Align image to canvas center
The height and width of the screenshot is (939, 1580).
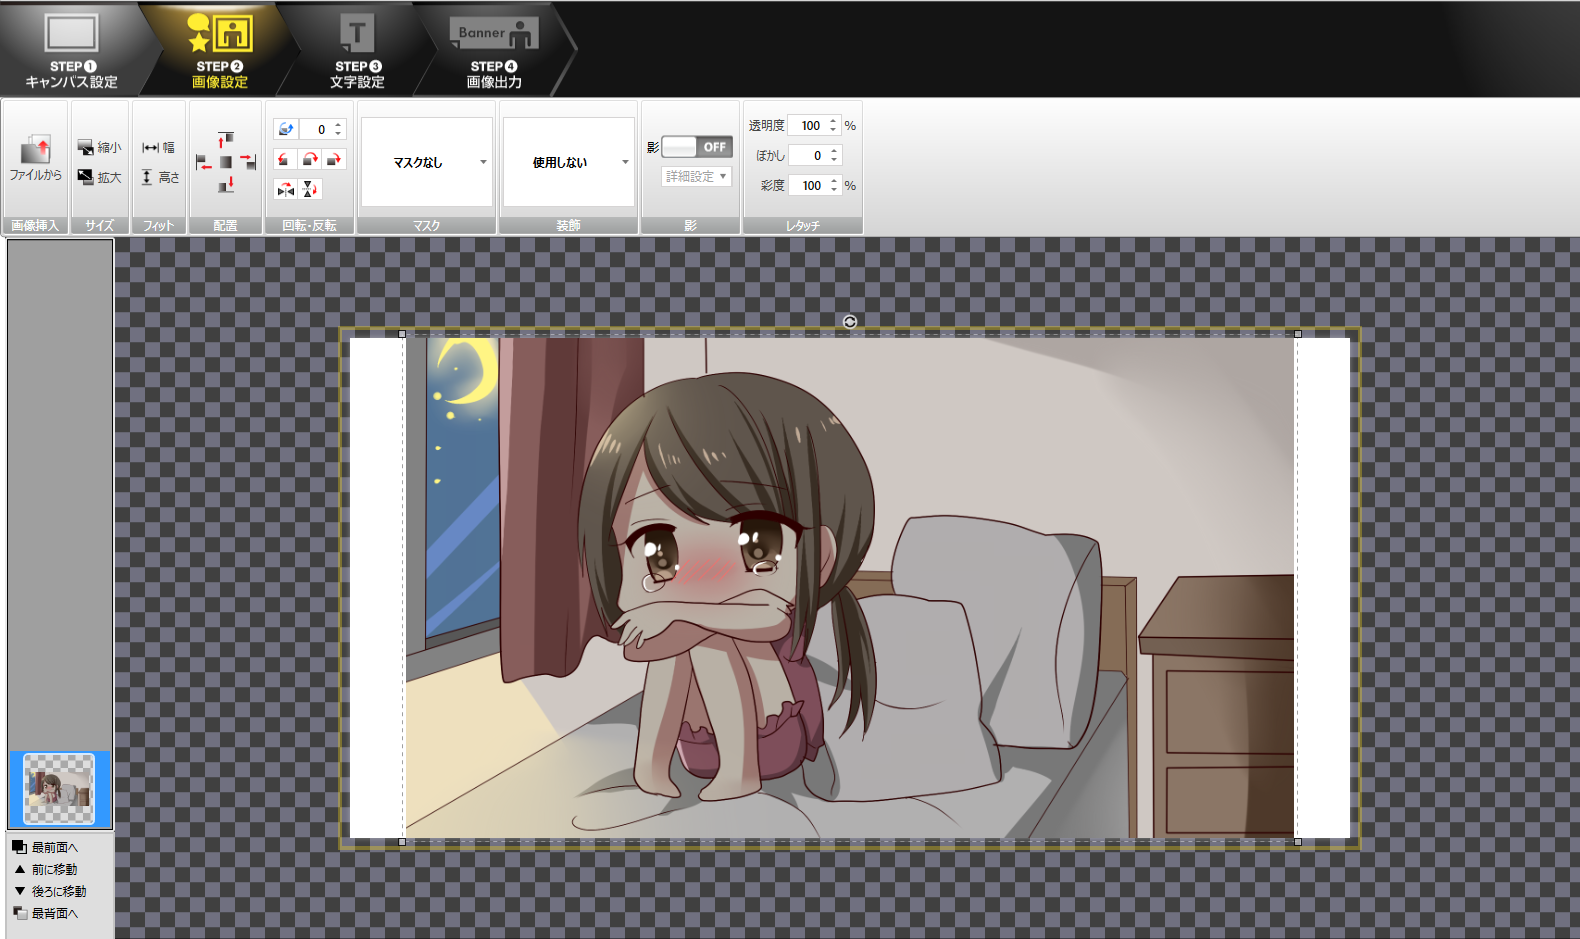(x=226, y=162)
